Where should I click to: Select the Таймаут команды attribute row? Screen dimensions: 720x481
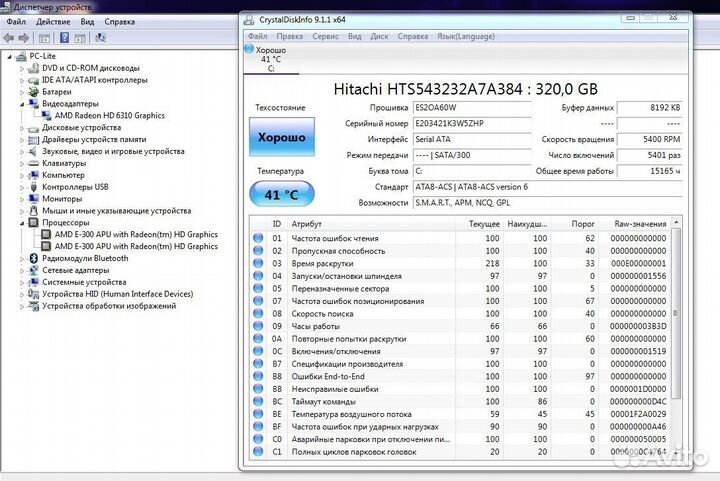(x=461, y=401)
